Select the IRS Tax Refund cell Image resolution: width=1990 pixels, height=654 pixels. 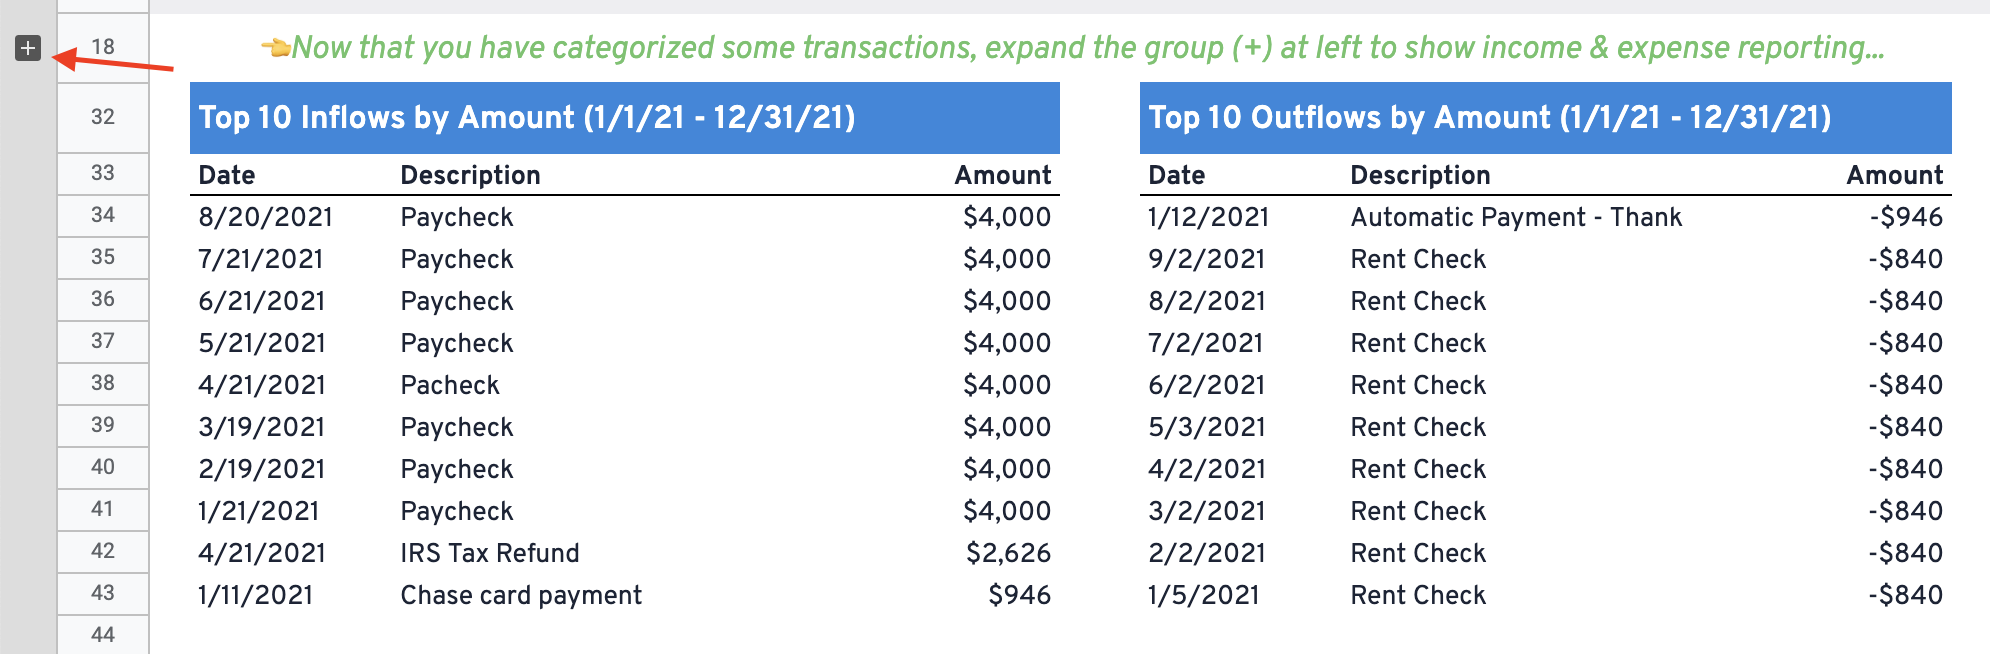click(x=490, y=553)
